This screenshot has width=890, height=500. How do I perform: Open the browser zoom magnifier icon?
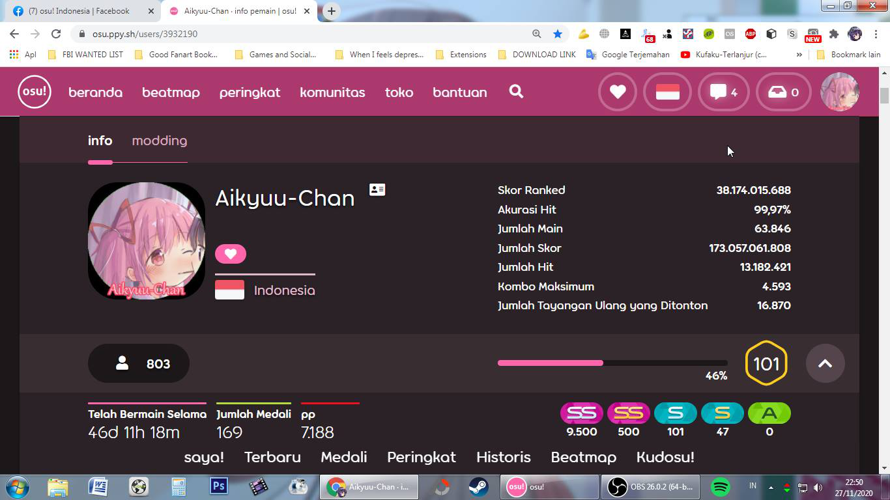tap(536, 34)
